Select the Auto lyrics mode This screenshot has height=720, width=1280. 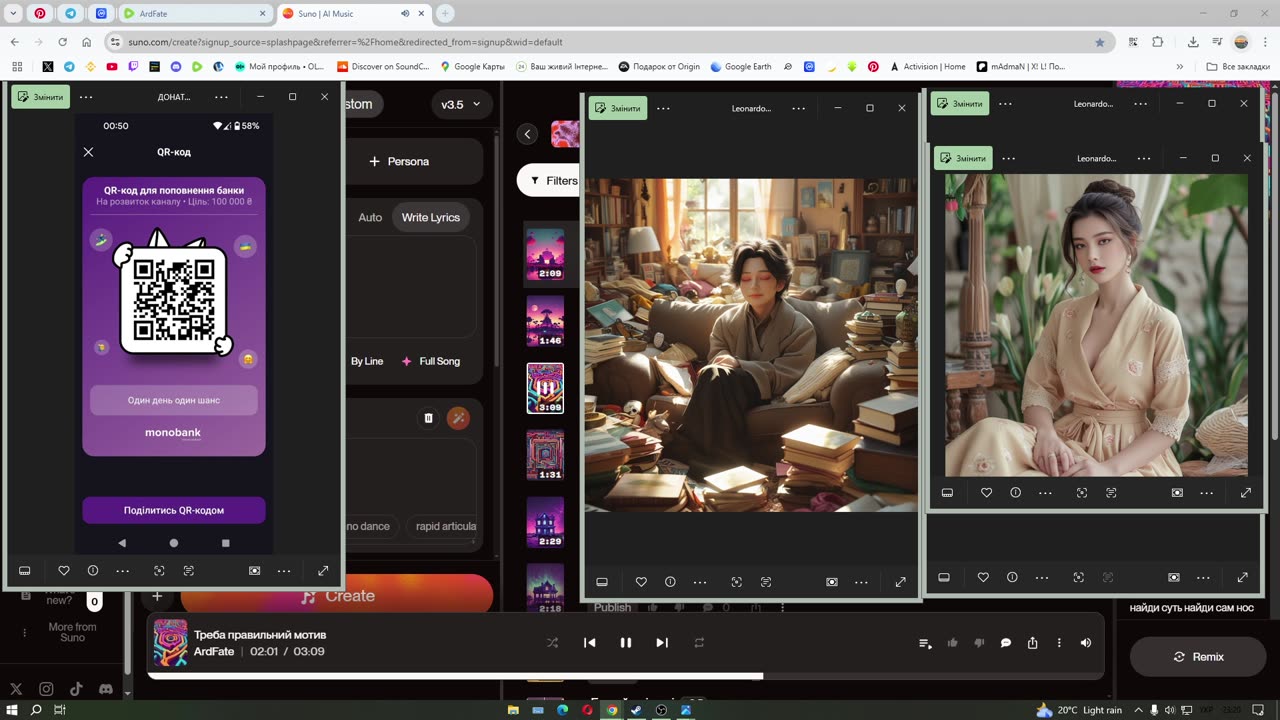click(x=370, y=217)
